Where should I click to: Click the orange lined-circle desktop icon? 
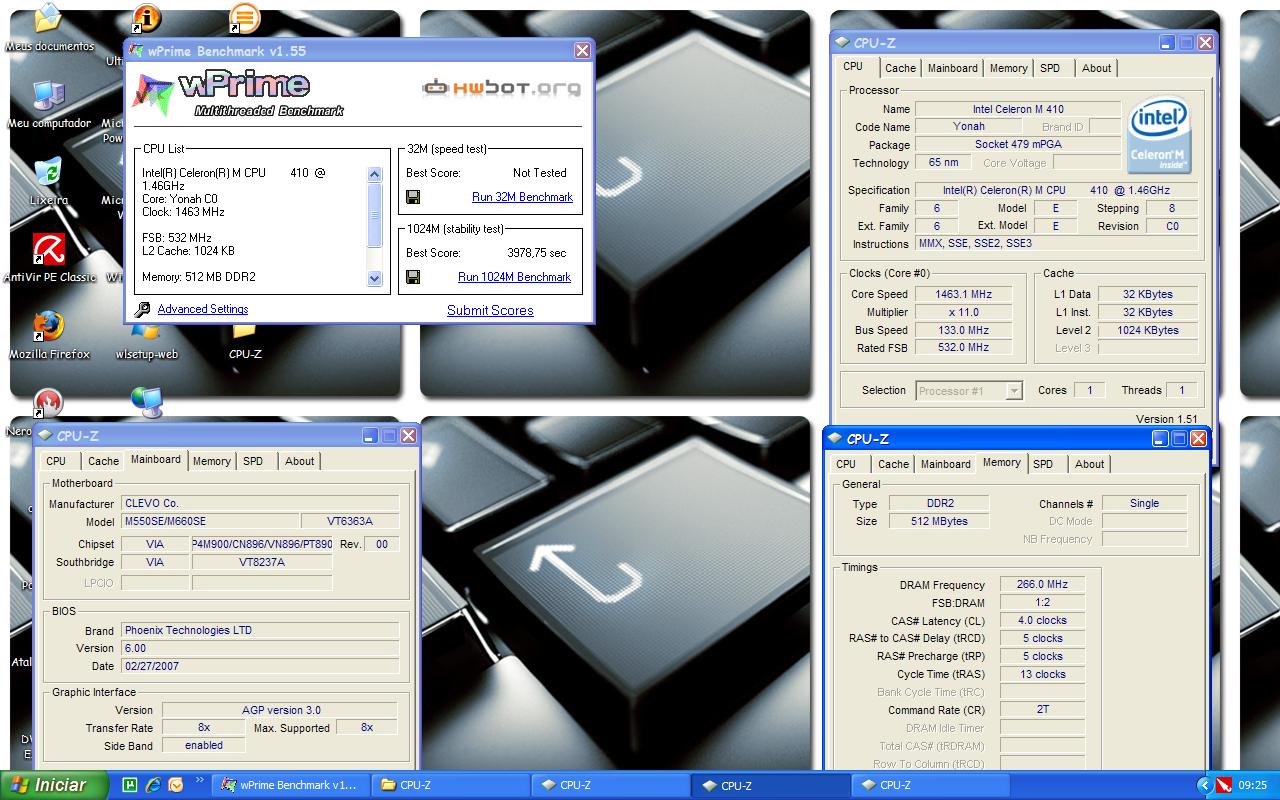[244, 19]
